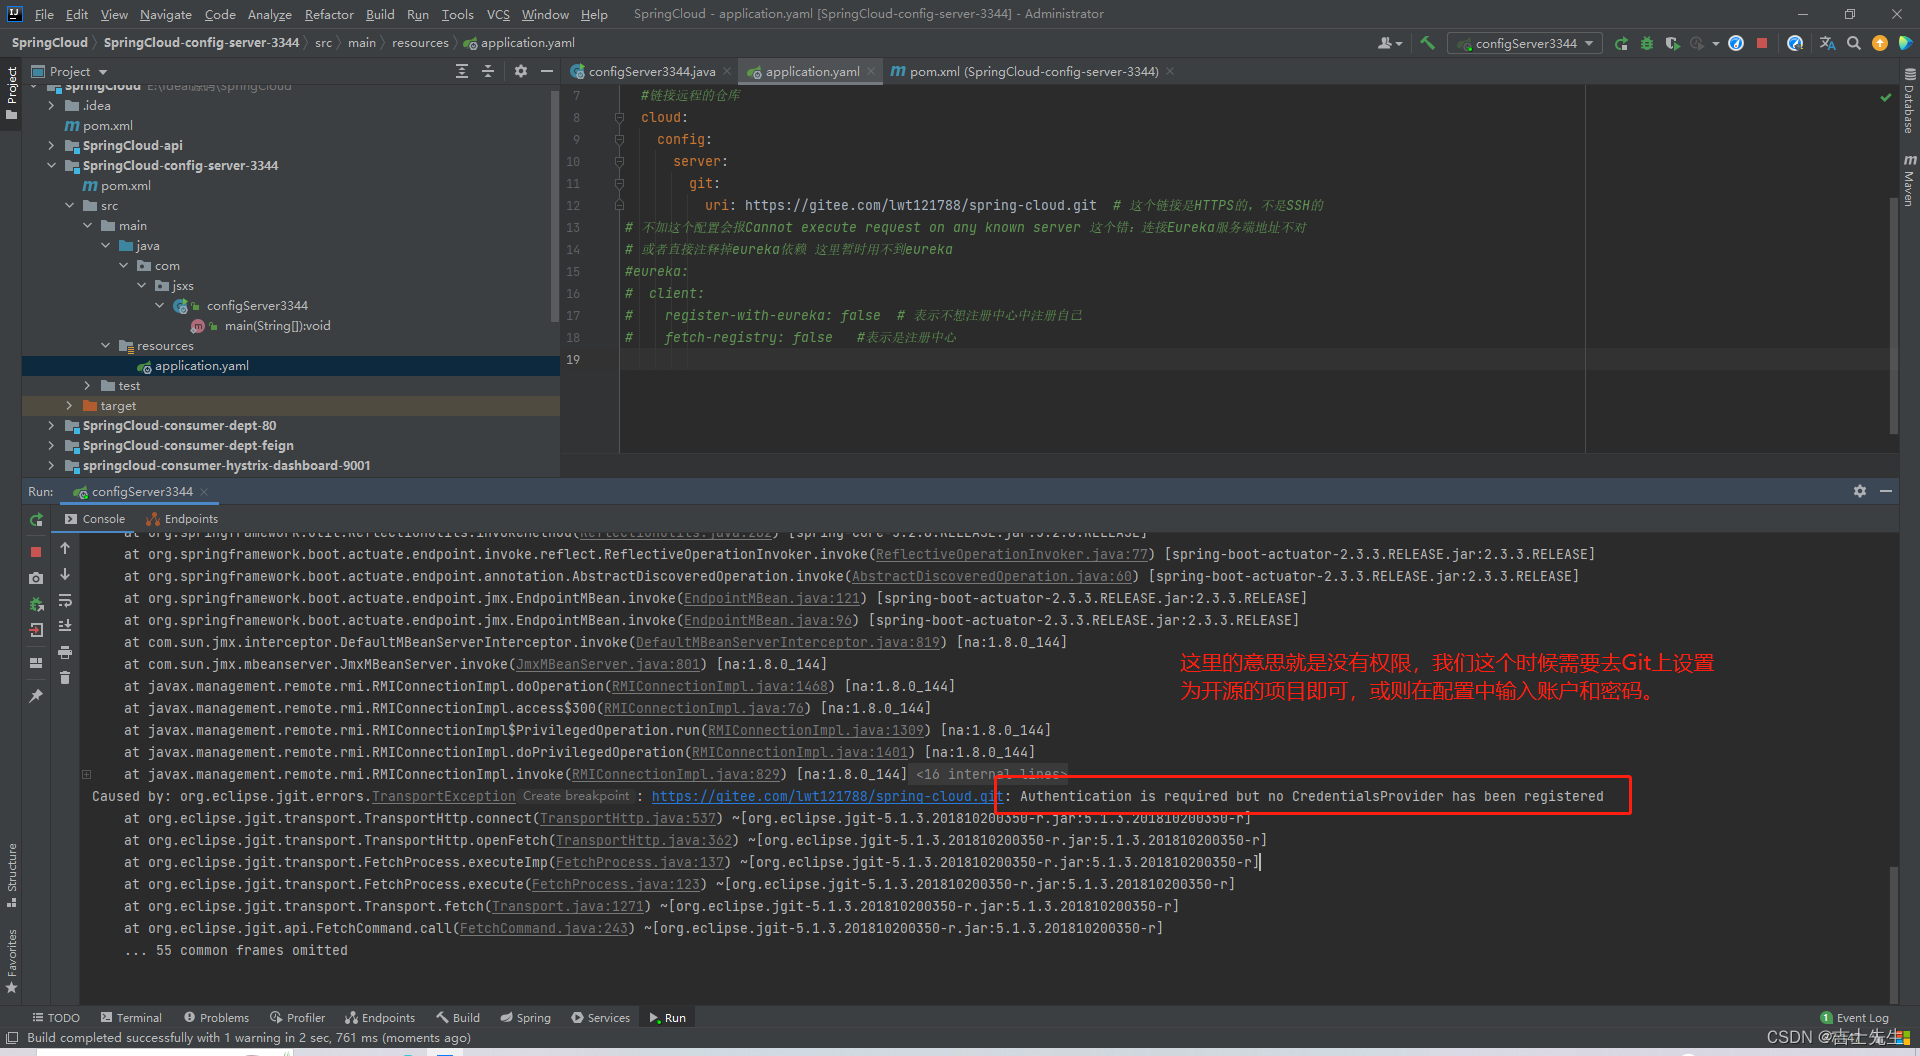
Task: Click the Exit icon in Run panel
Action: (36, 630)
